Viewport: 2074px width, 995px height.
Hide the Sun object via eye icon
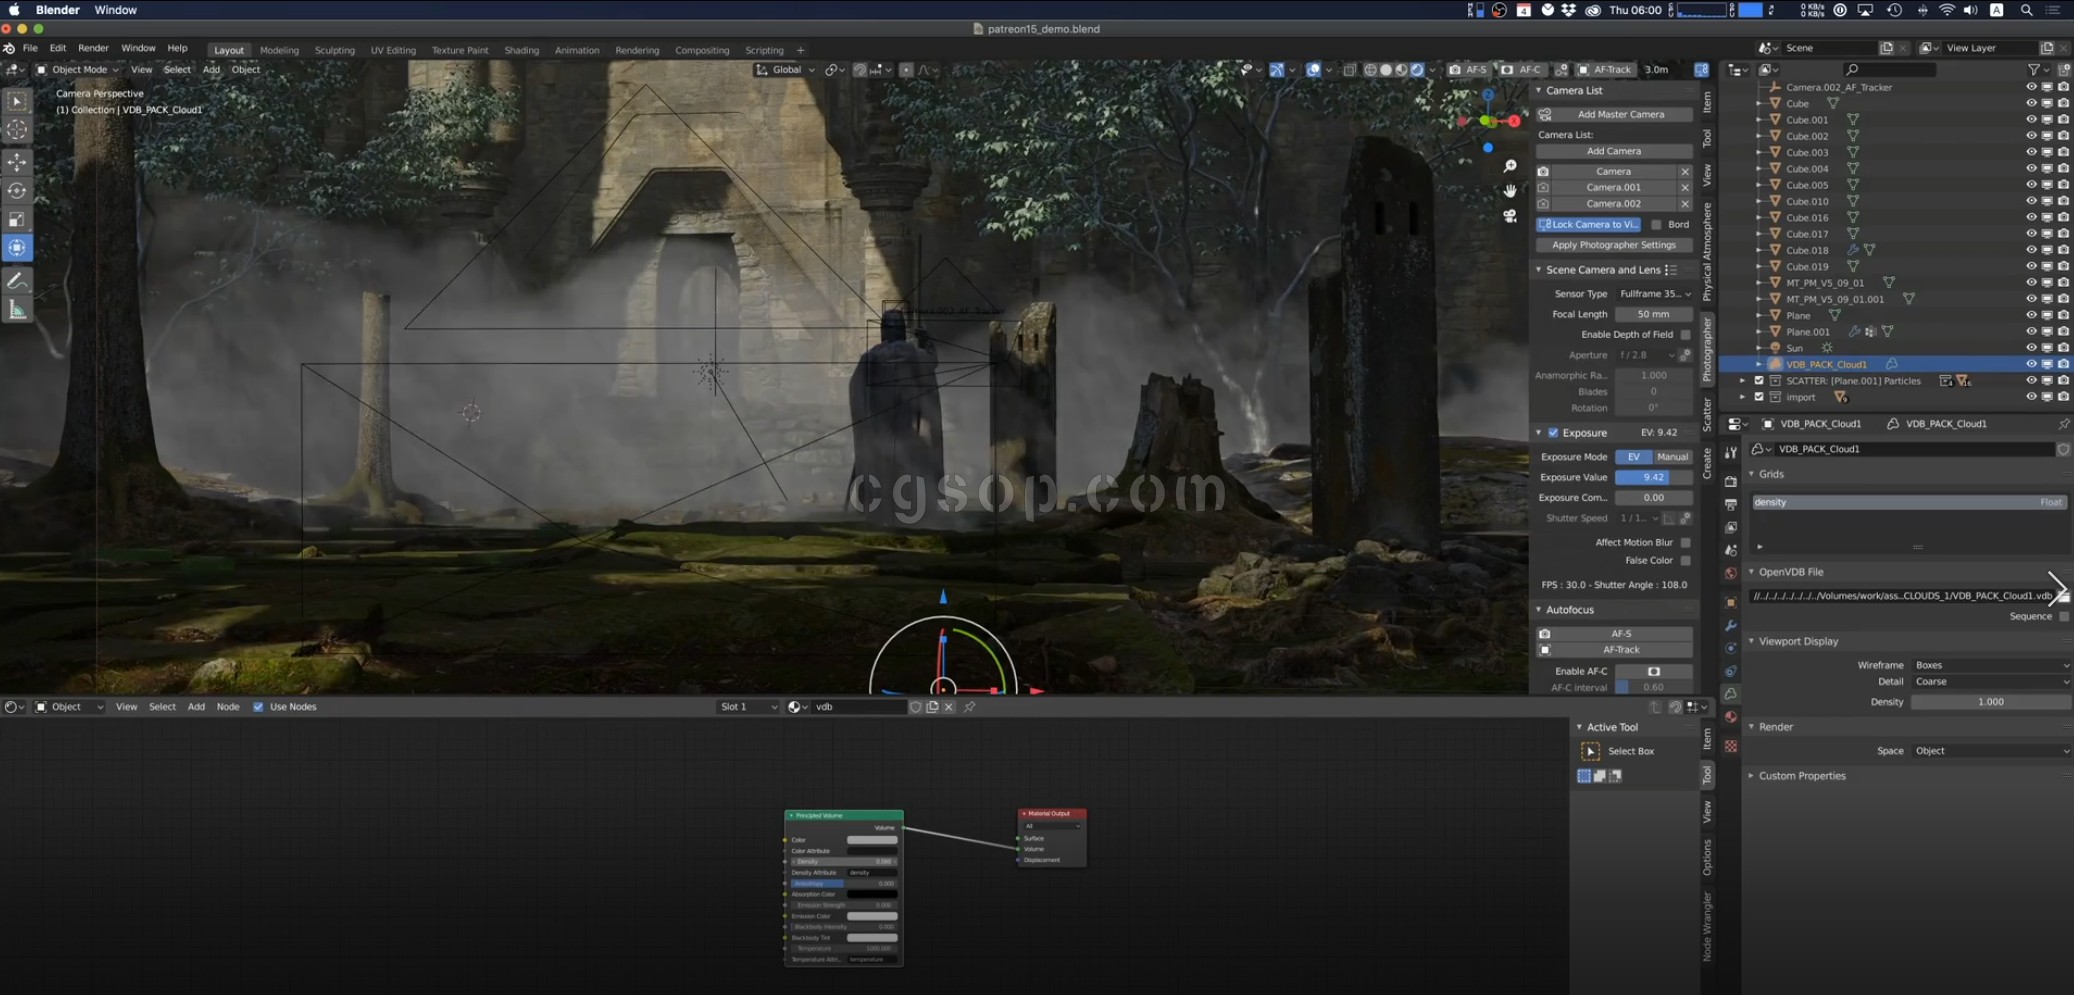coord(2031,348)
